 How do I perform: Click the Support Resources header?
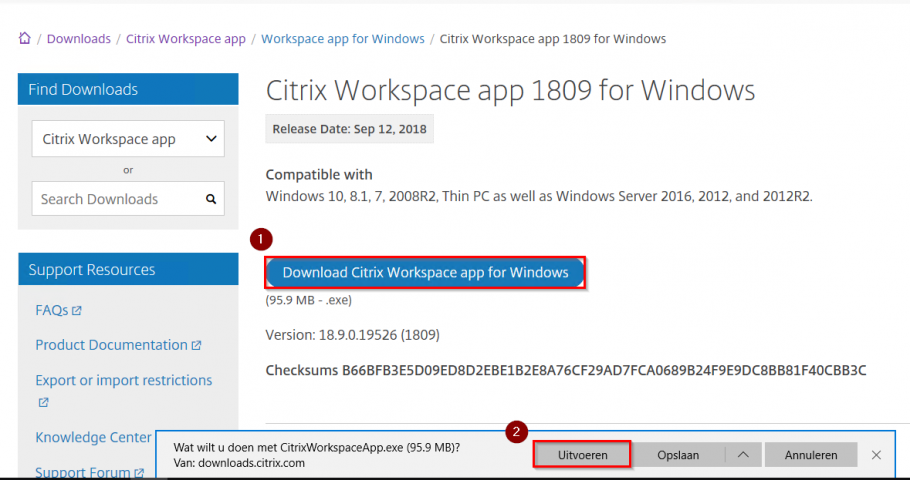tap(128, 269)
